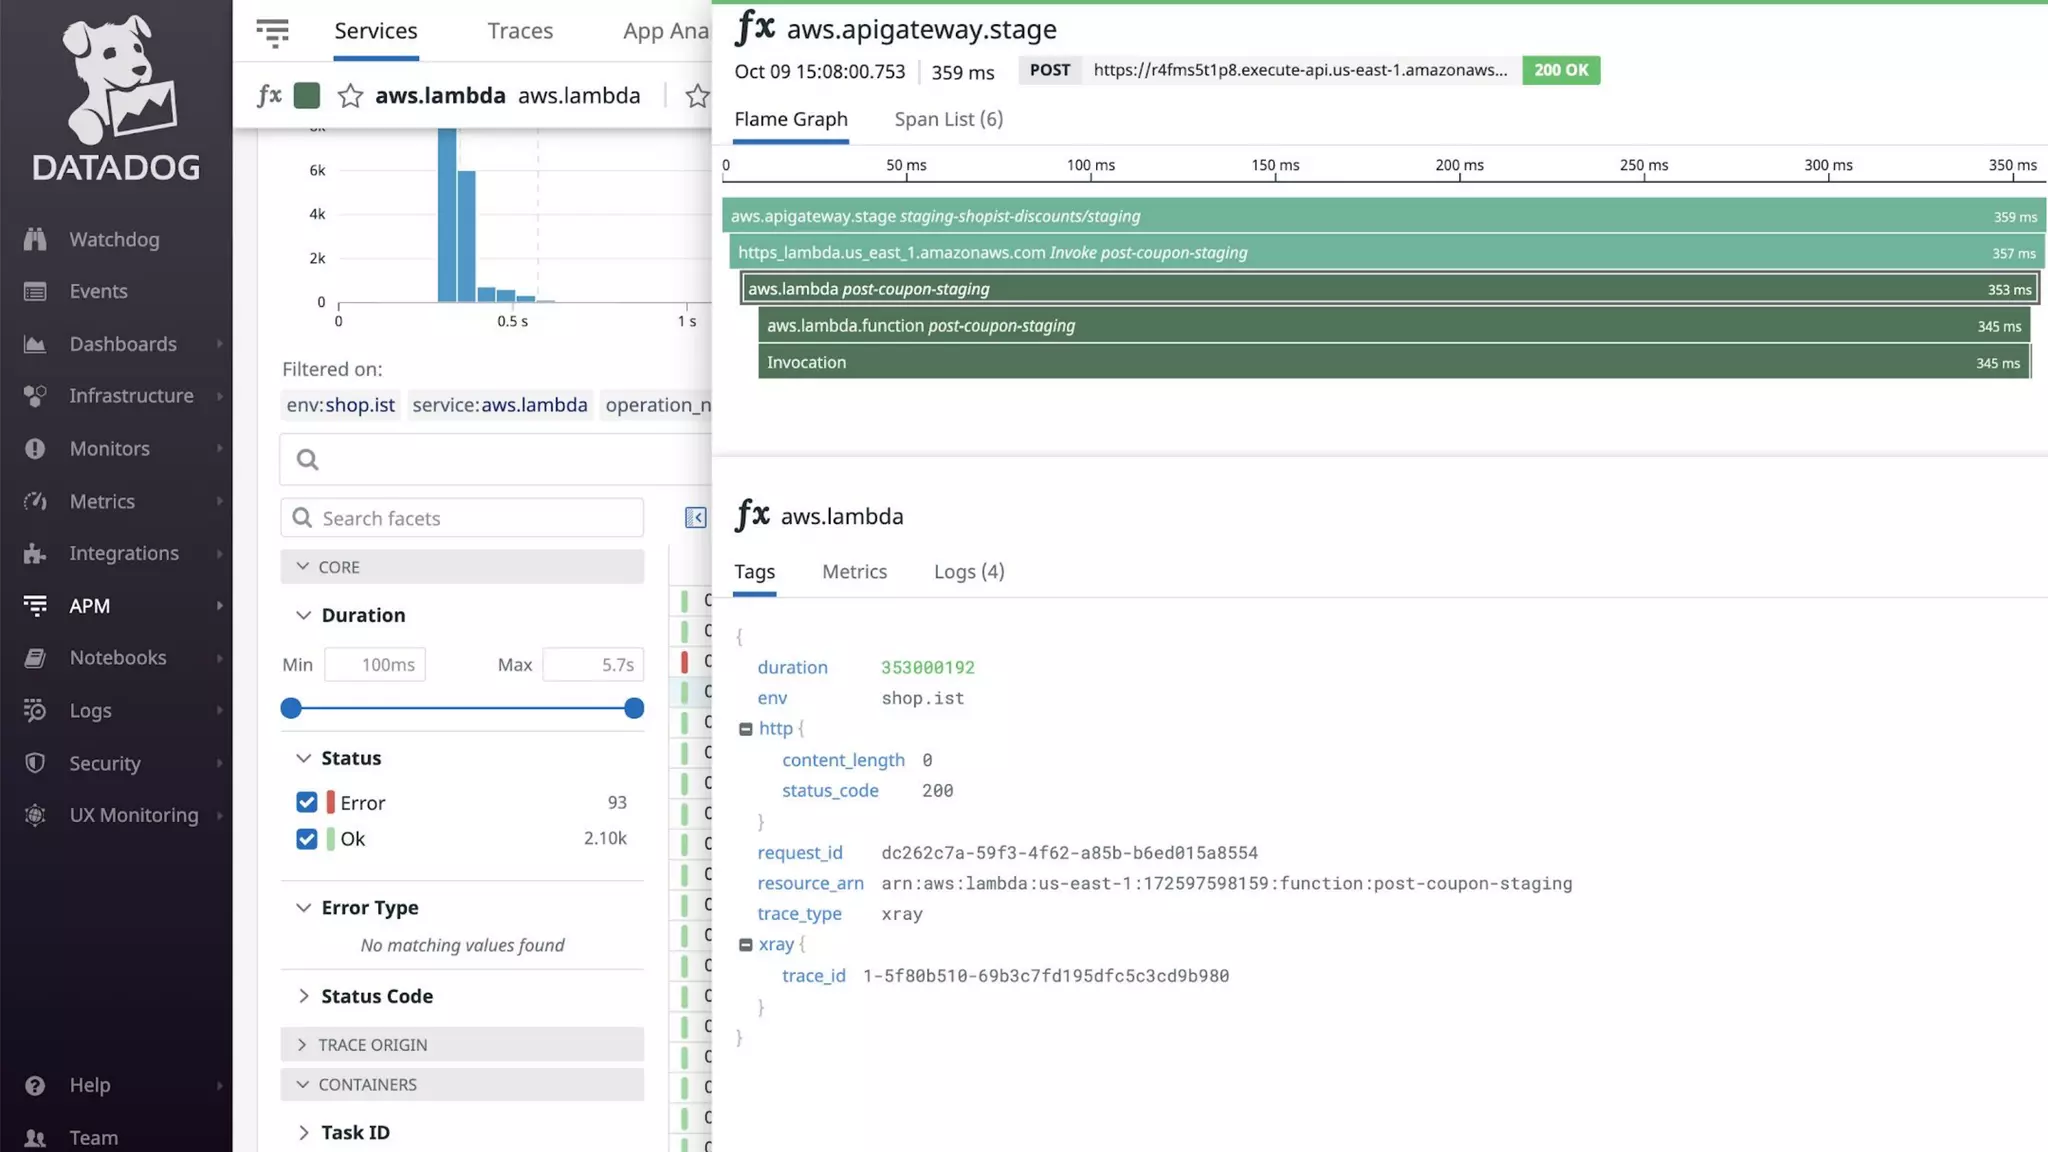Click the Logs icon in sidebar
The image size is (2048, 1152).
coord(35,710)
